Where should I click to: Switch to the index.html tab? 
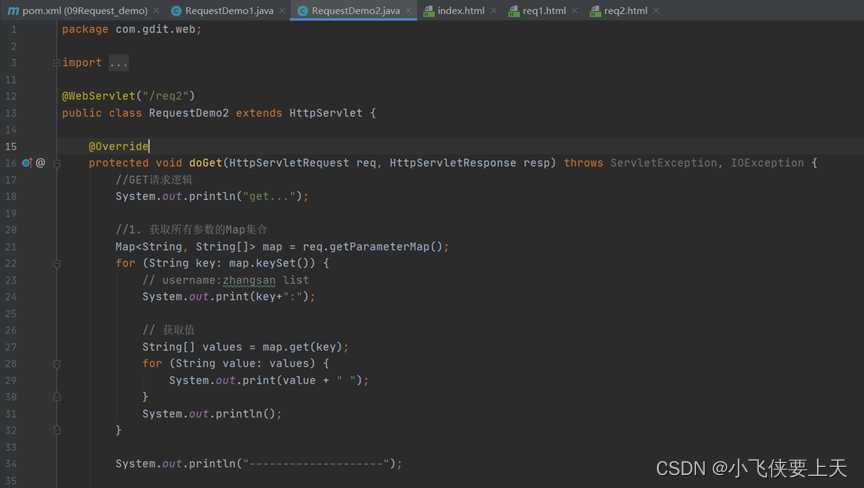[461, 11]
